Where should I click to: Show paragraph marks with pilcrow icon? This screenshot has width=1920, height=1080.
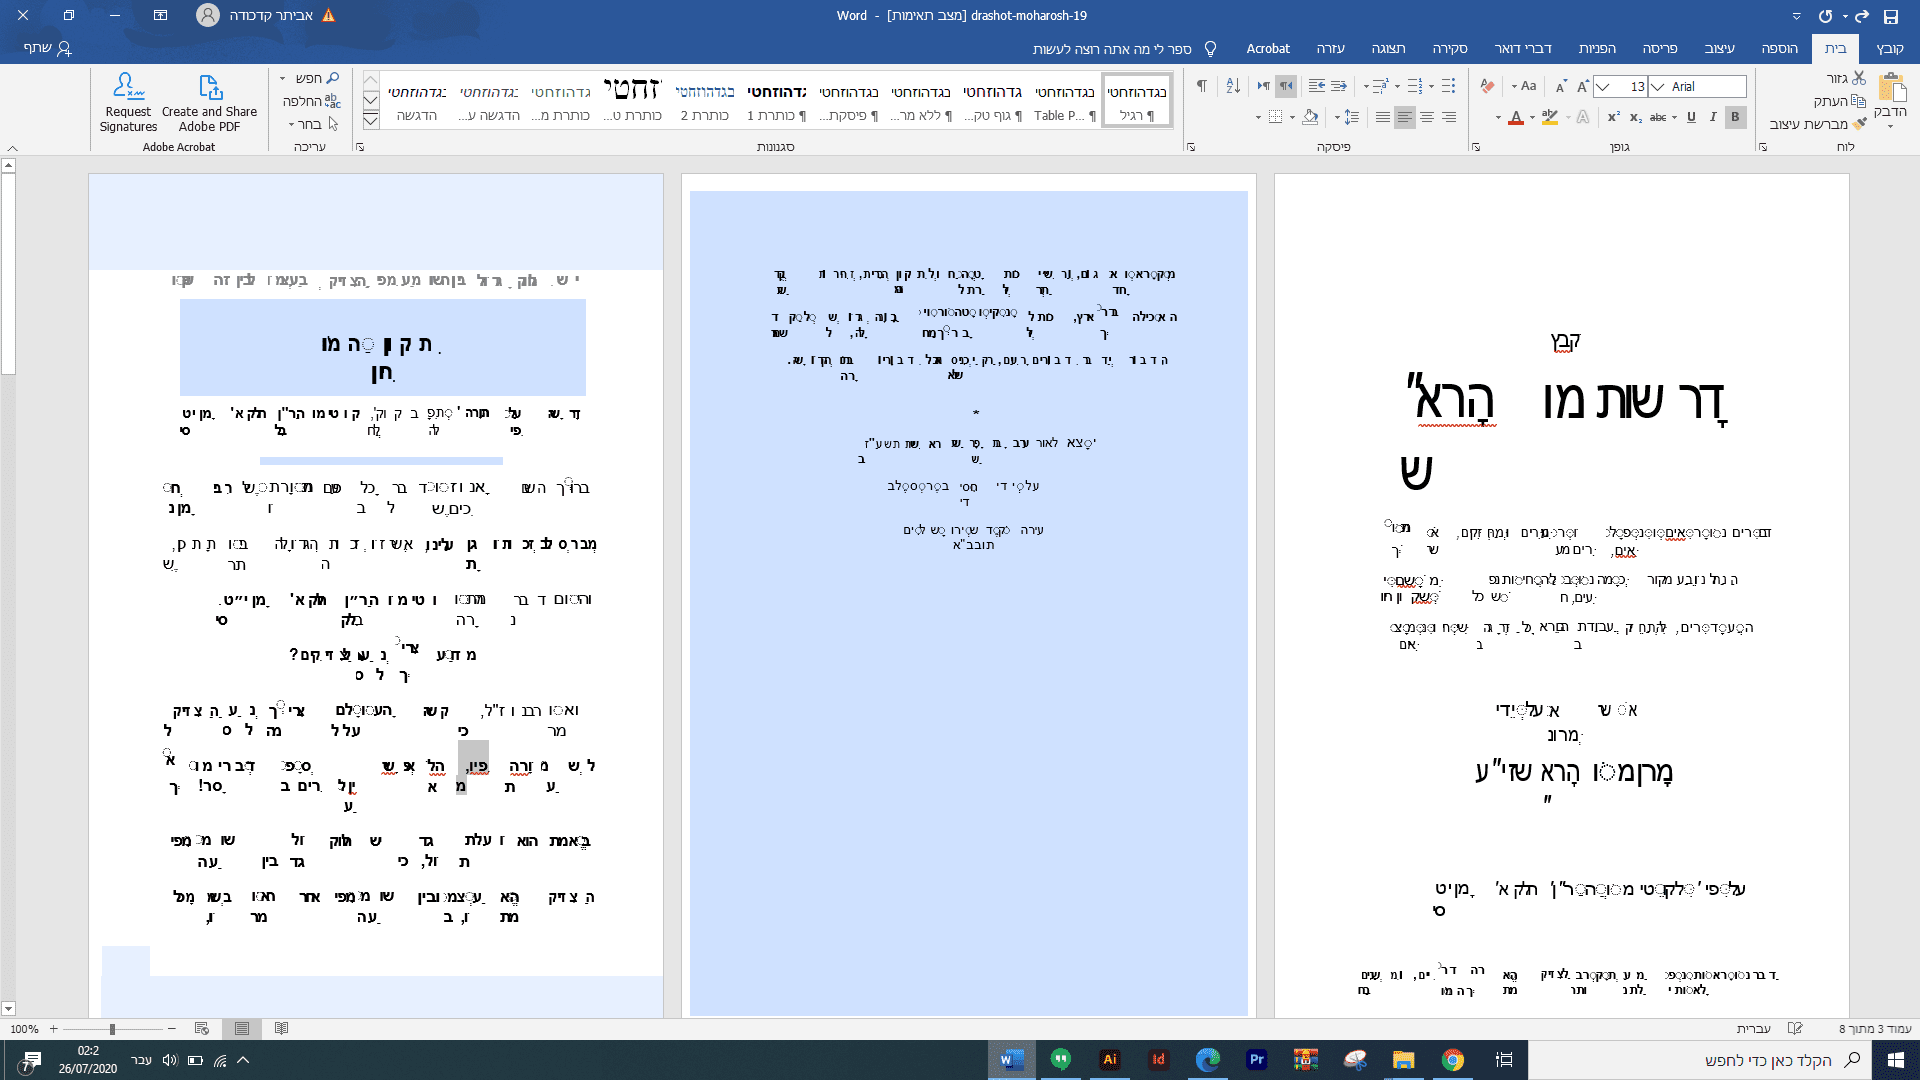point(1201,87)
